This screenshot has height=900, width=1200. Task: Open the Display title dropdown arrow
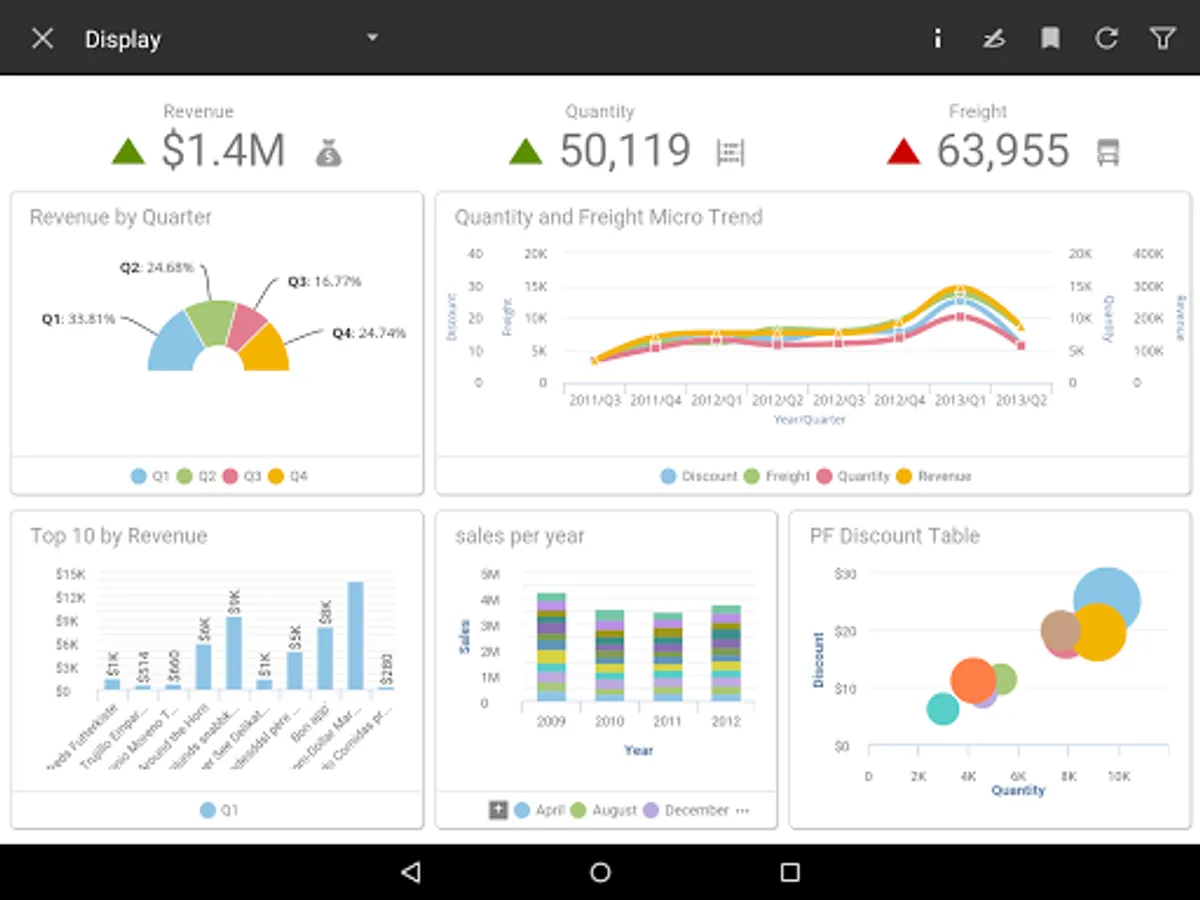[372, 38]
